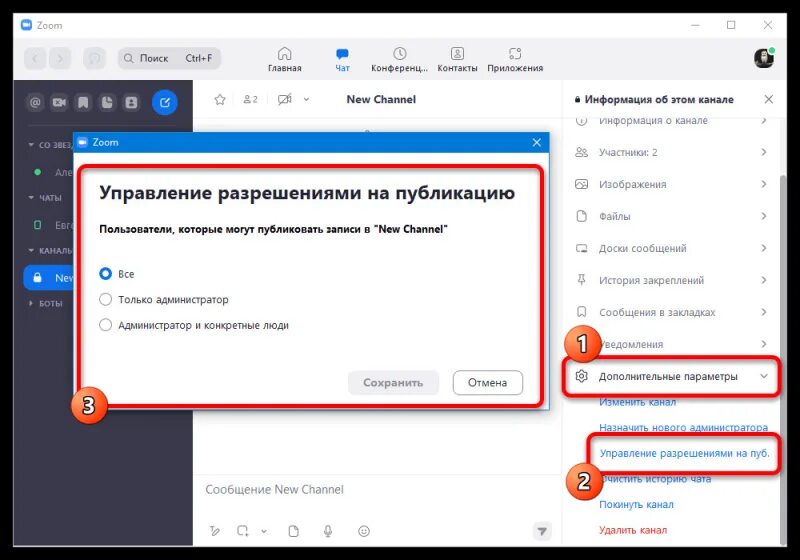This screenshot has width=800, height=560.
Task: Open the meeting recordings sidebar icon
Action: tap(59, 103)
